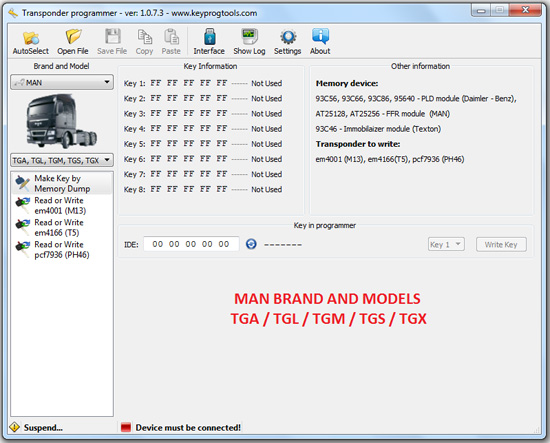Open a file with Open File icon
Image resolution: width=550 pixels, height=443 pixels.
[x=73, y=42]
